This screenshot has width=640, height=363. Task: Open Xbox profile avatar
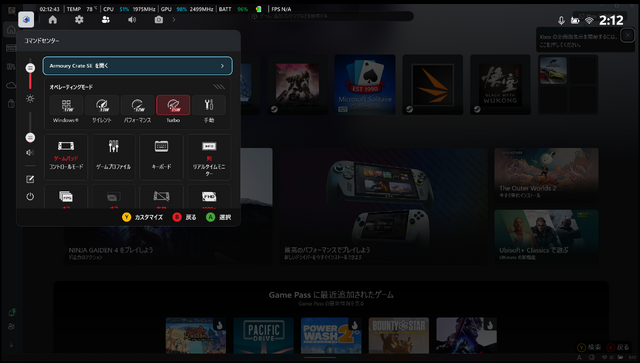11,10
